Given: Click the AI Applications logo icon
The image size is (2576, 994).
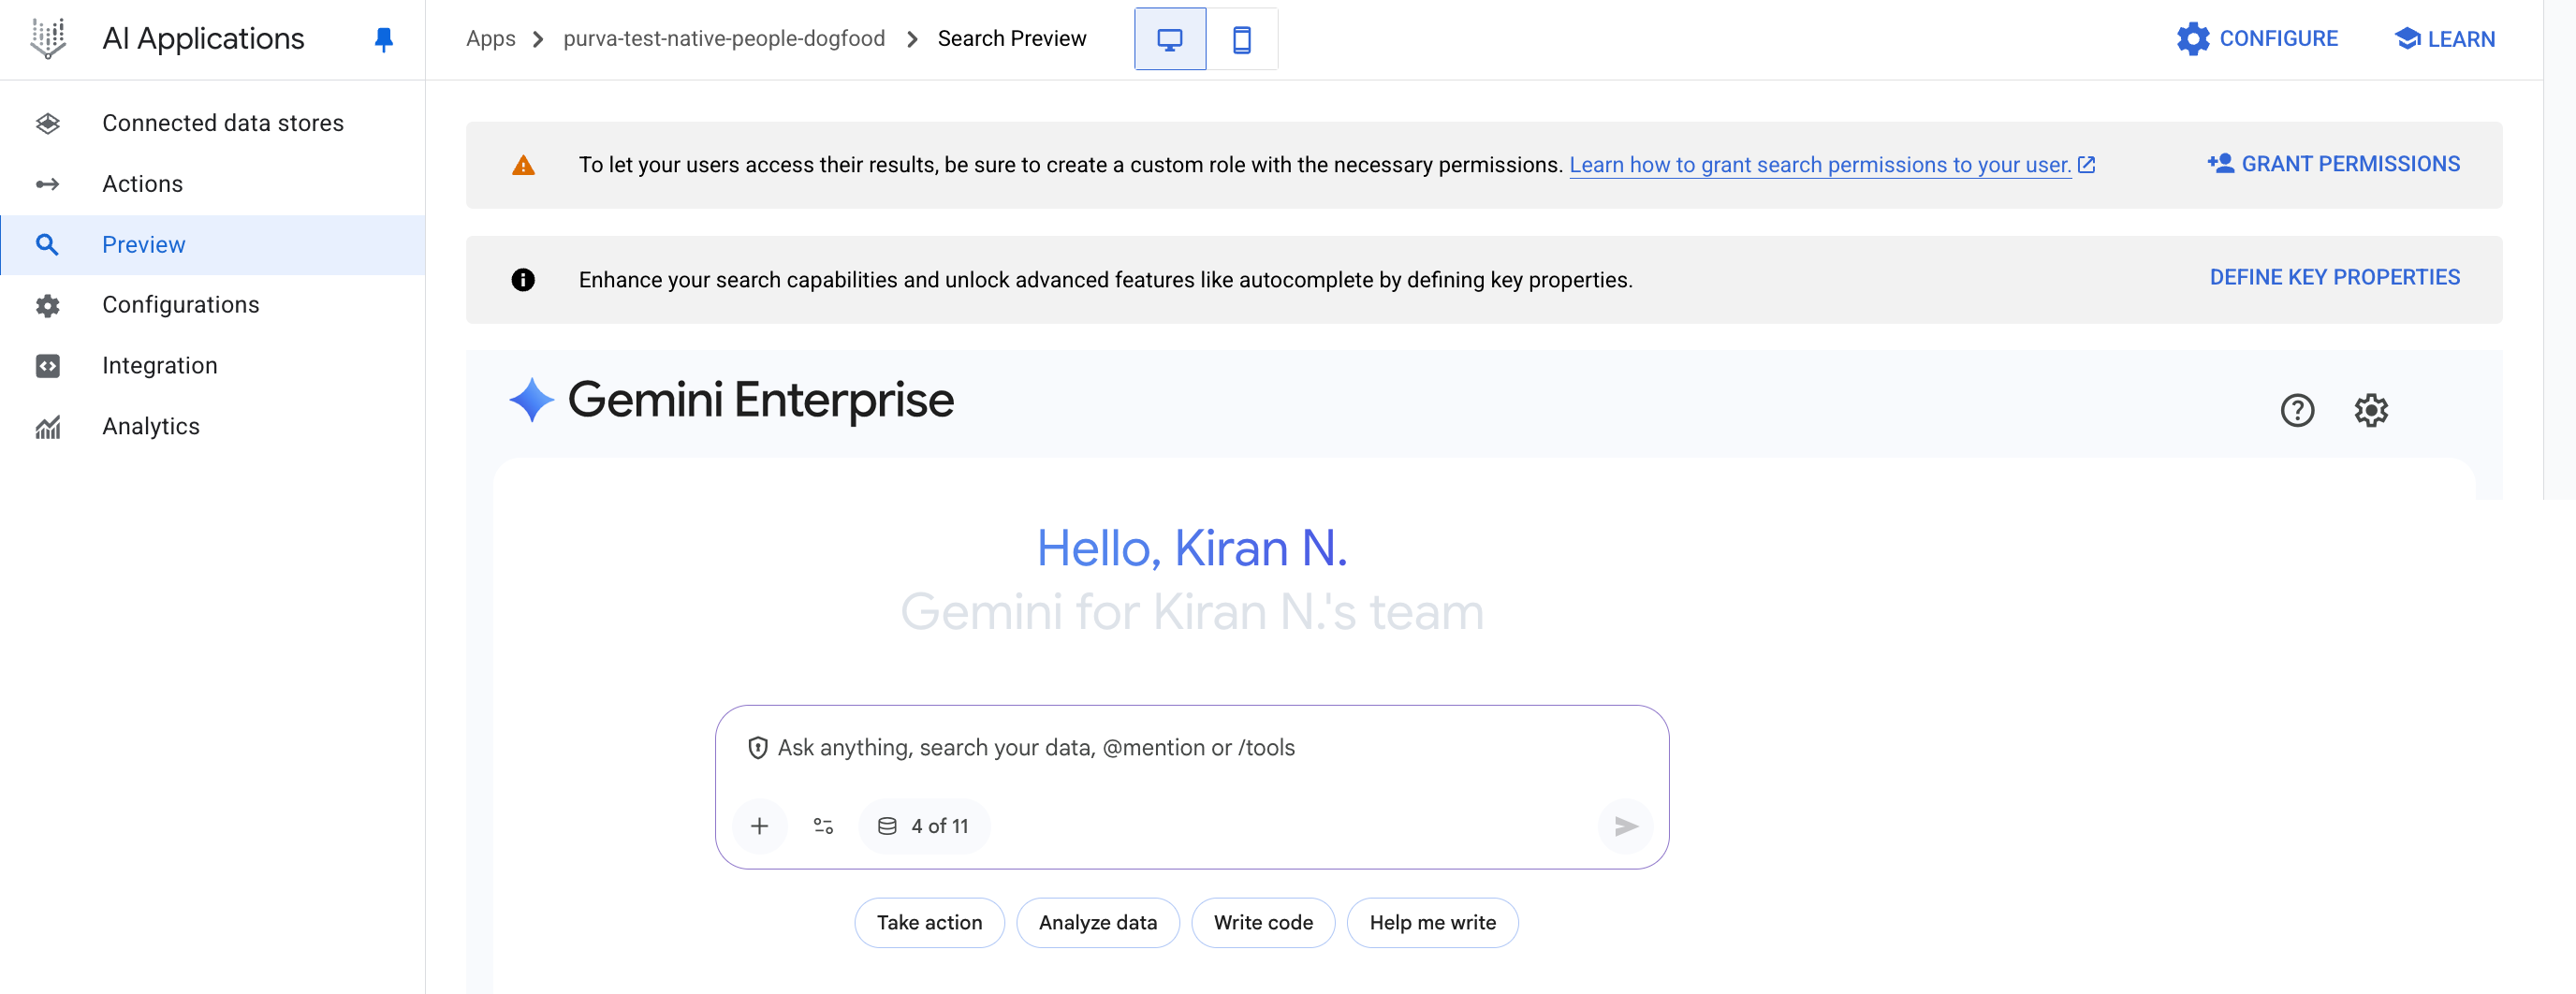Looking at the screenshot, I should pyautogui.click(x=47, y=39).
